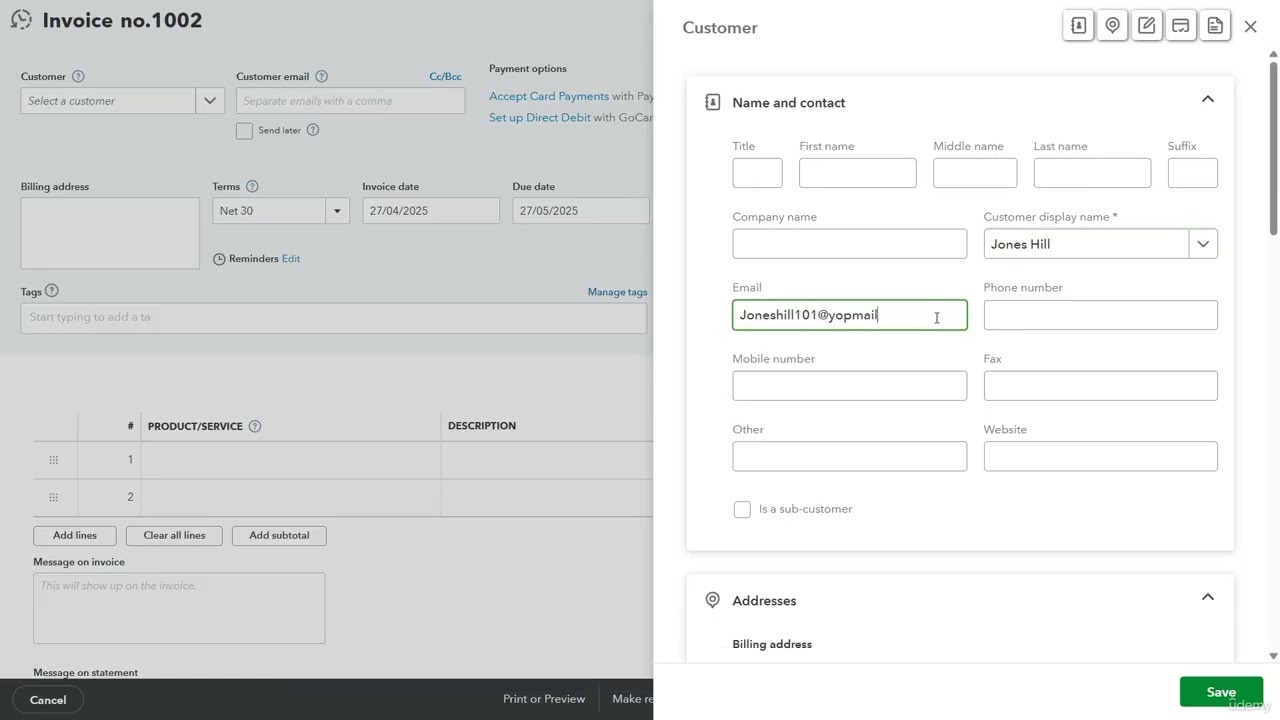Image resolution: width=1280 pixels, height=720 pixels.
Task: Focus the First name field
Action: 857,173
